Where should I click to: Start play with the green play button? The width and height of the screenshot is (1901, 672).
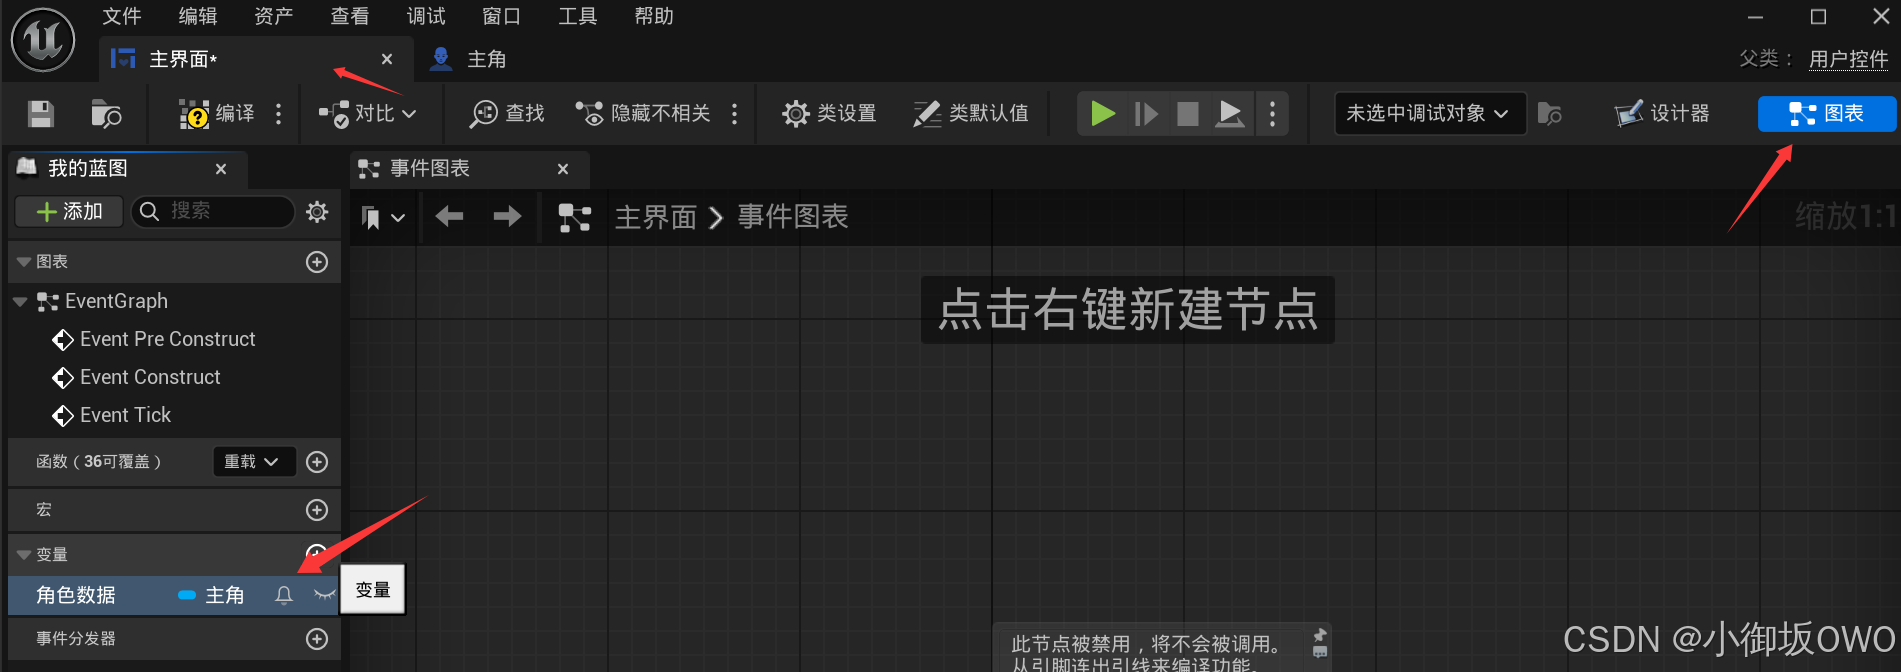coord(1103,114)
